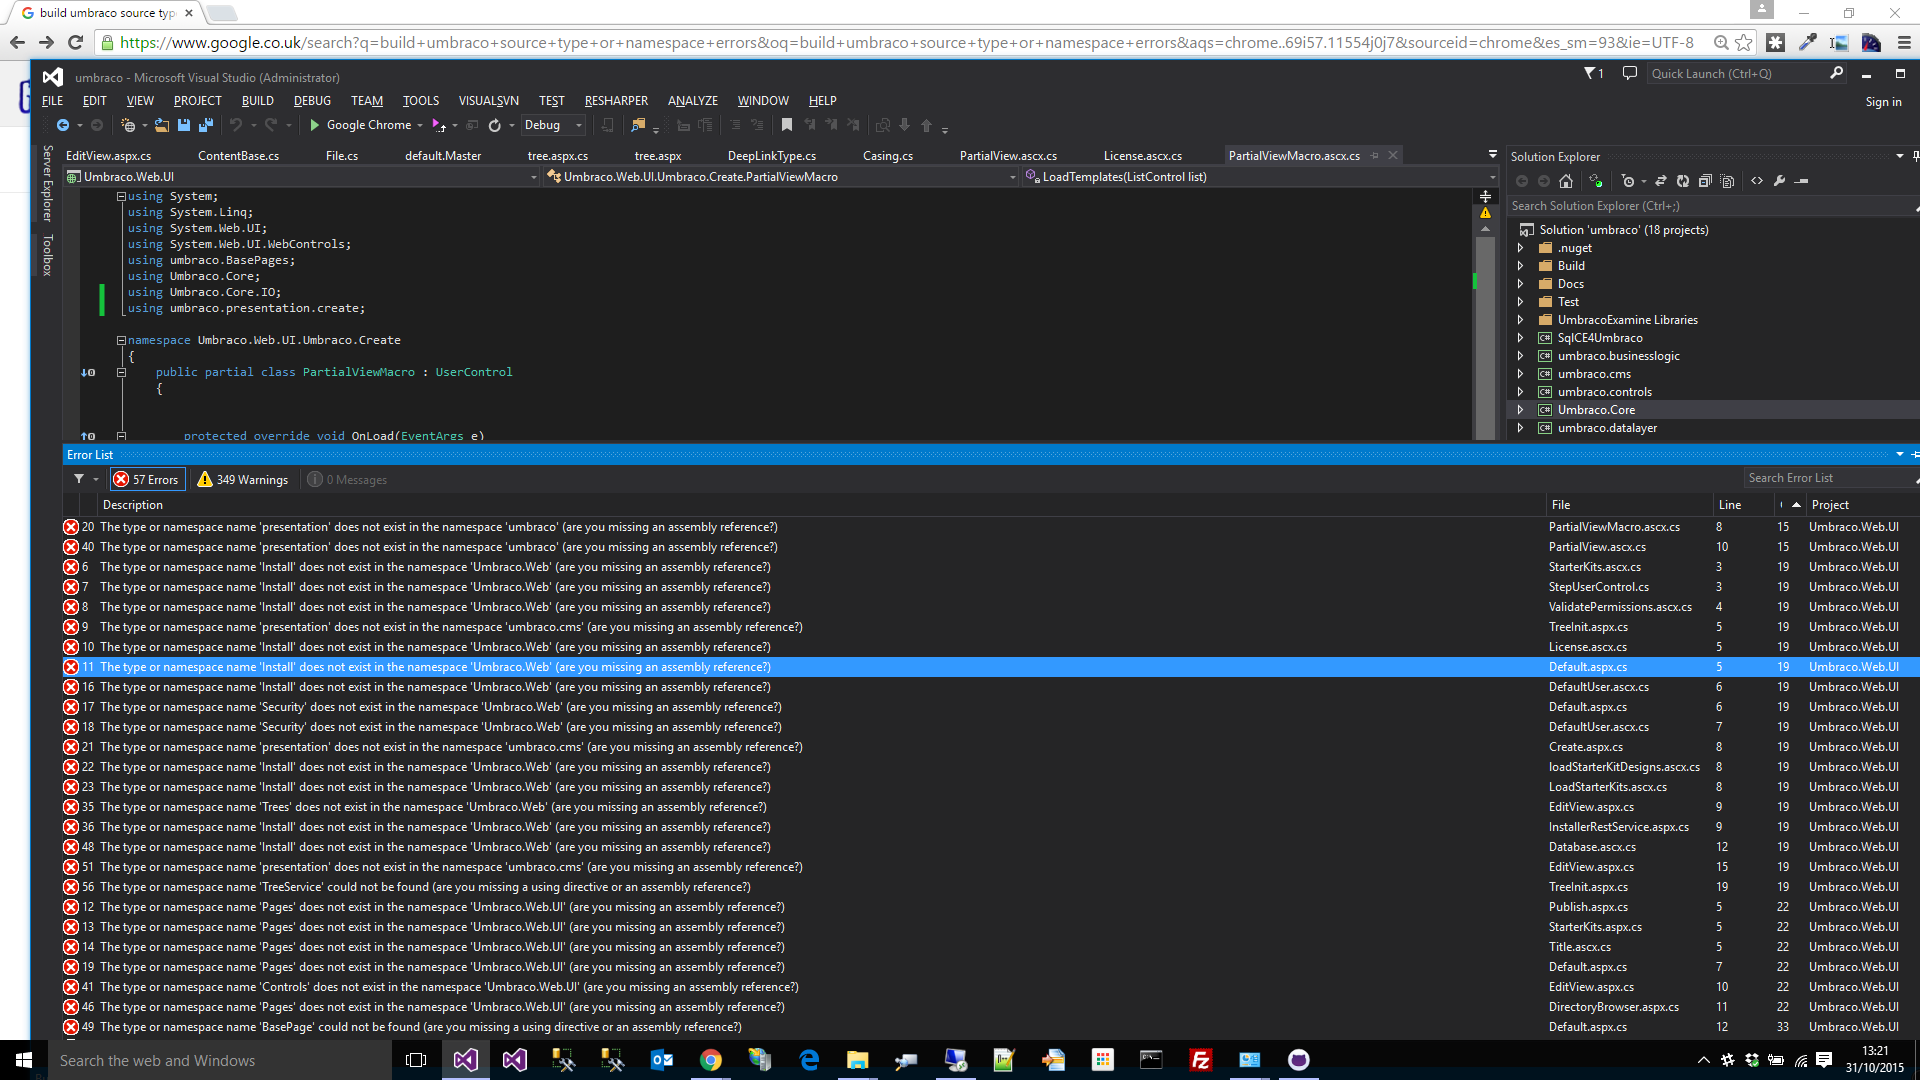The image size is (1920, 1080).
Task: Open the Server Explorer side tab
Action: click(47, 183)
